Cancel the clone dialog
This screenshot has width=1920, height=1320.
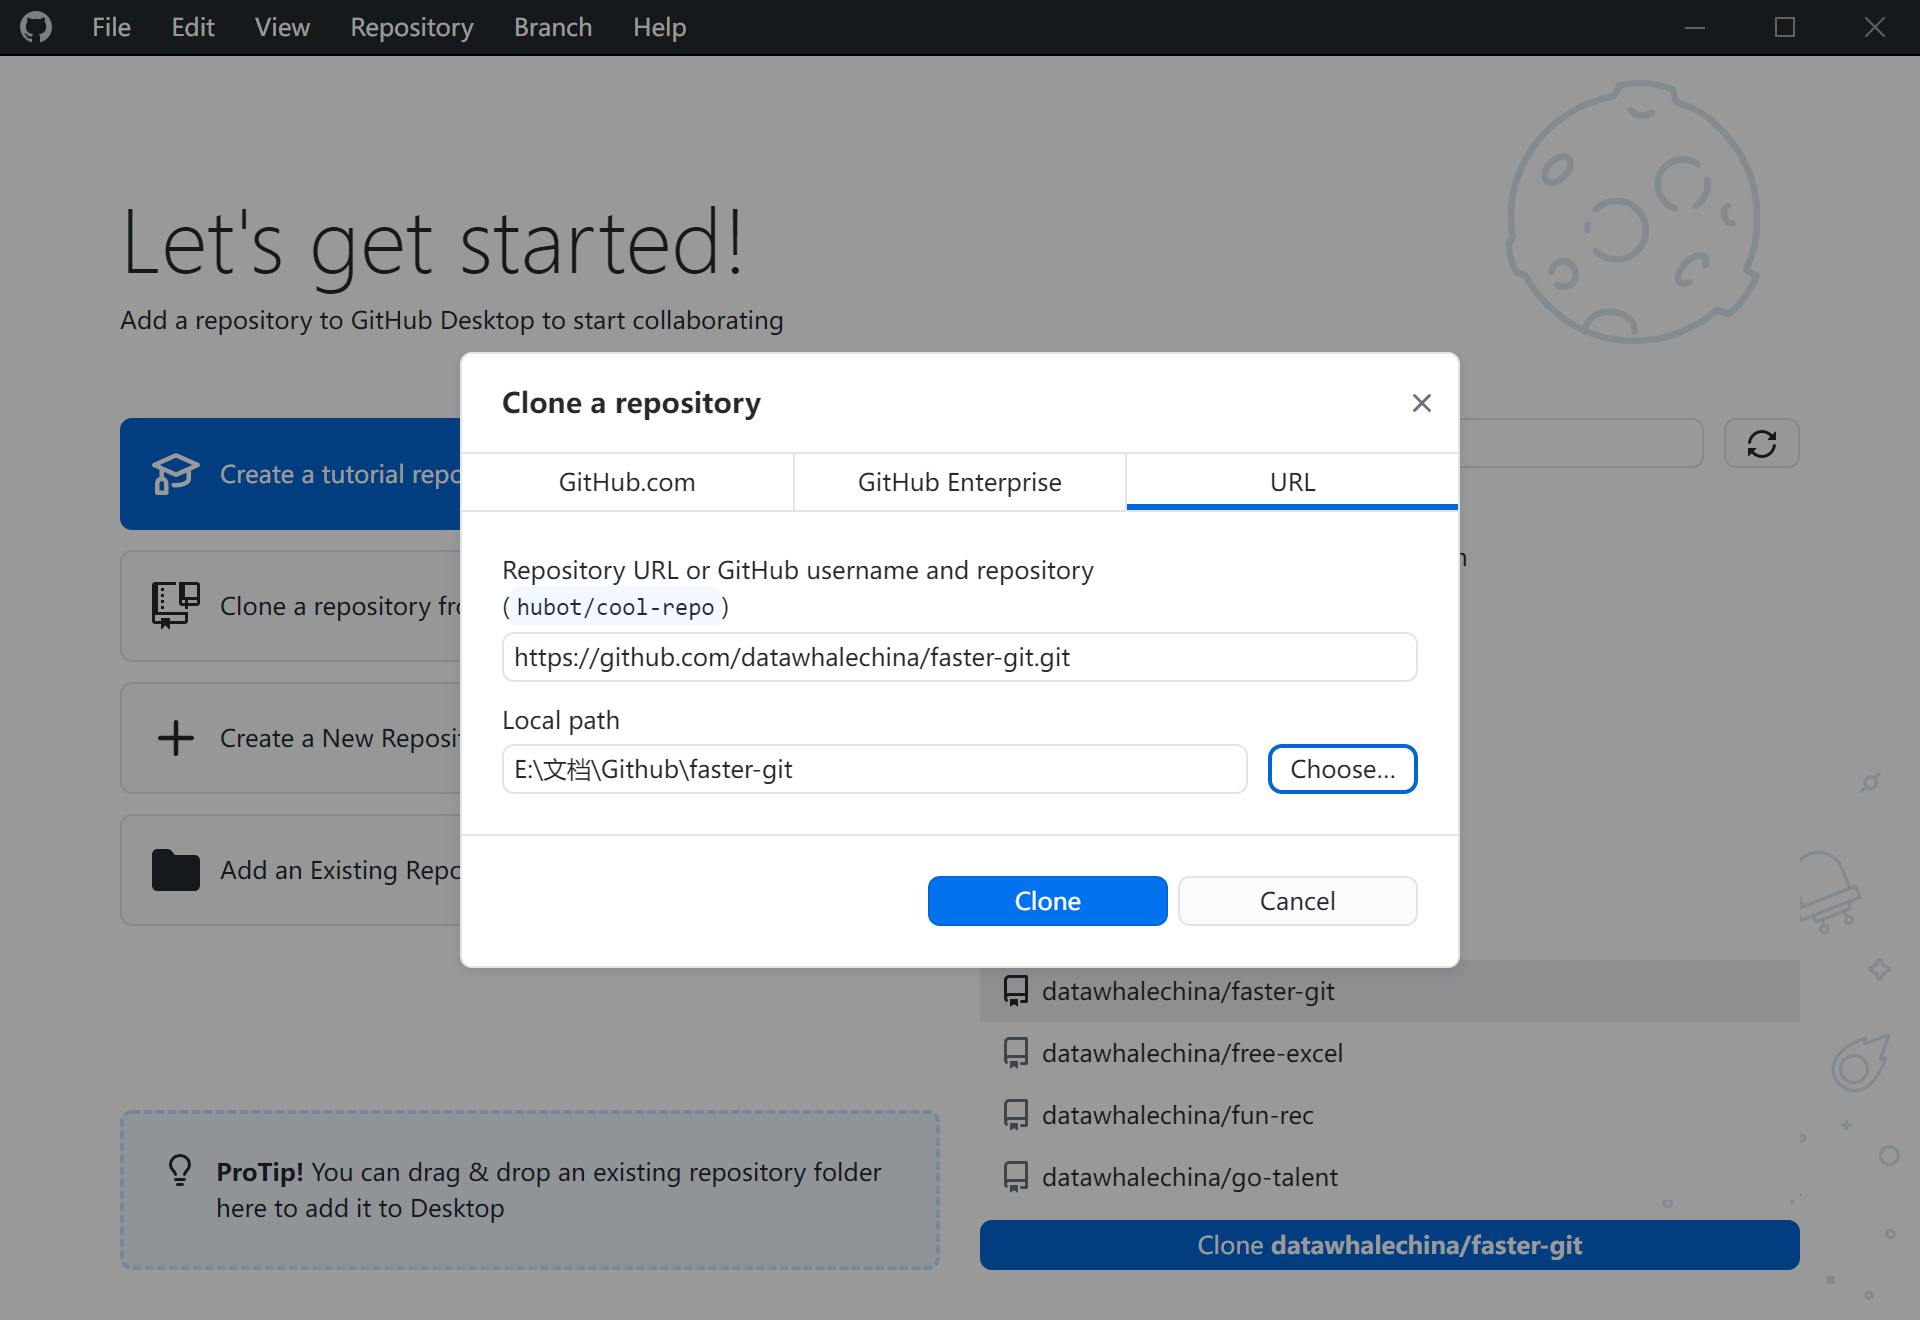coord(1297,901)
